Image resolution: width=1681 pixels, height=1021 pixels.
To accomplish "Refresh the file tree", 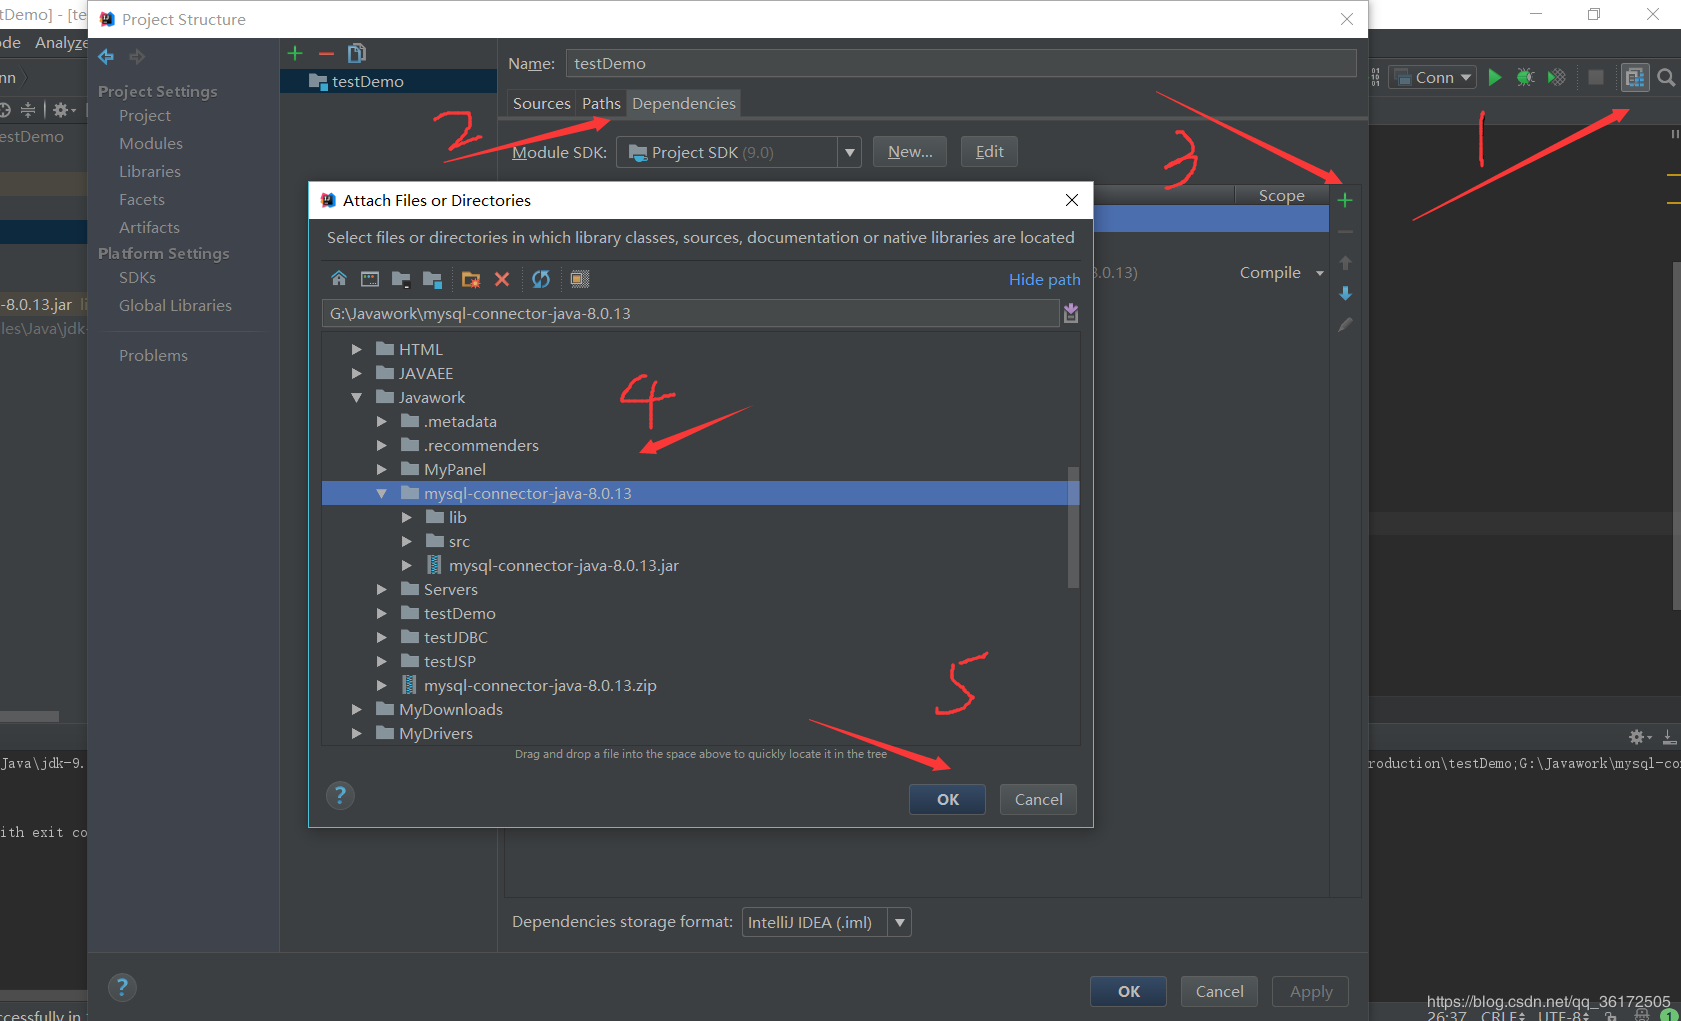I will tap(541, 279).
